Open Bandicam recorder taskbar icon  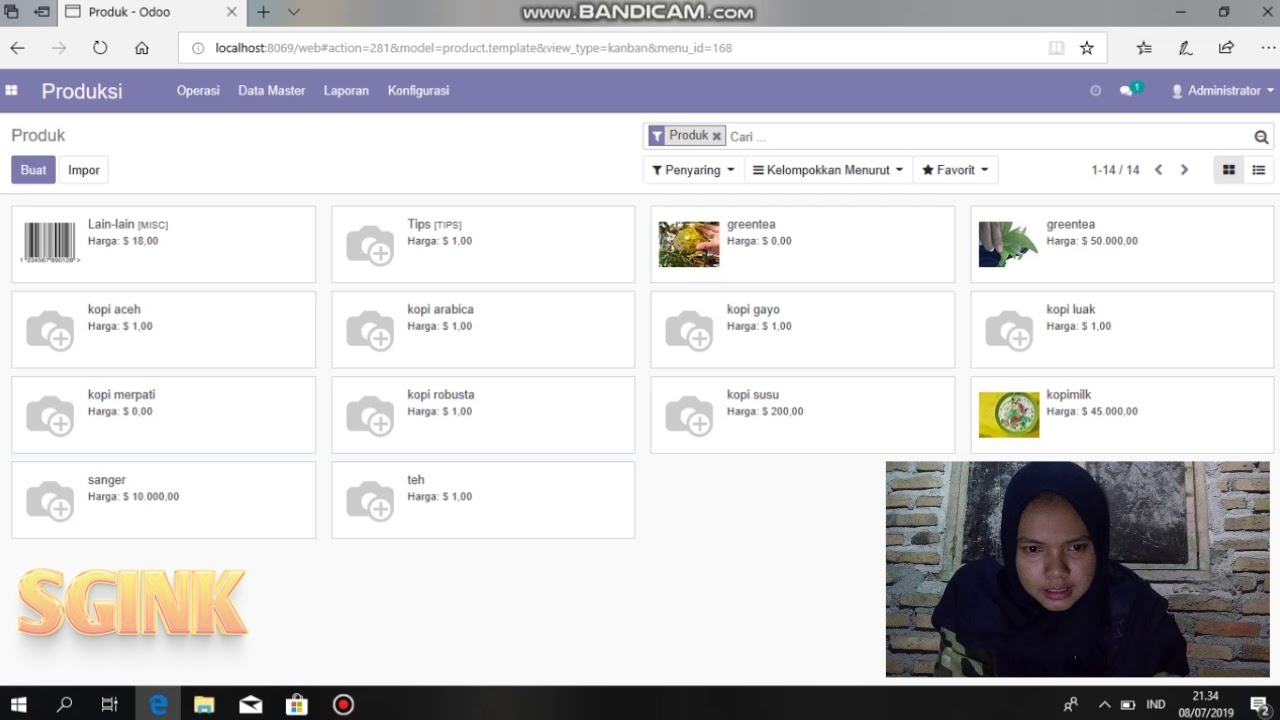[x=343, y=704]
